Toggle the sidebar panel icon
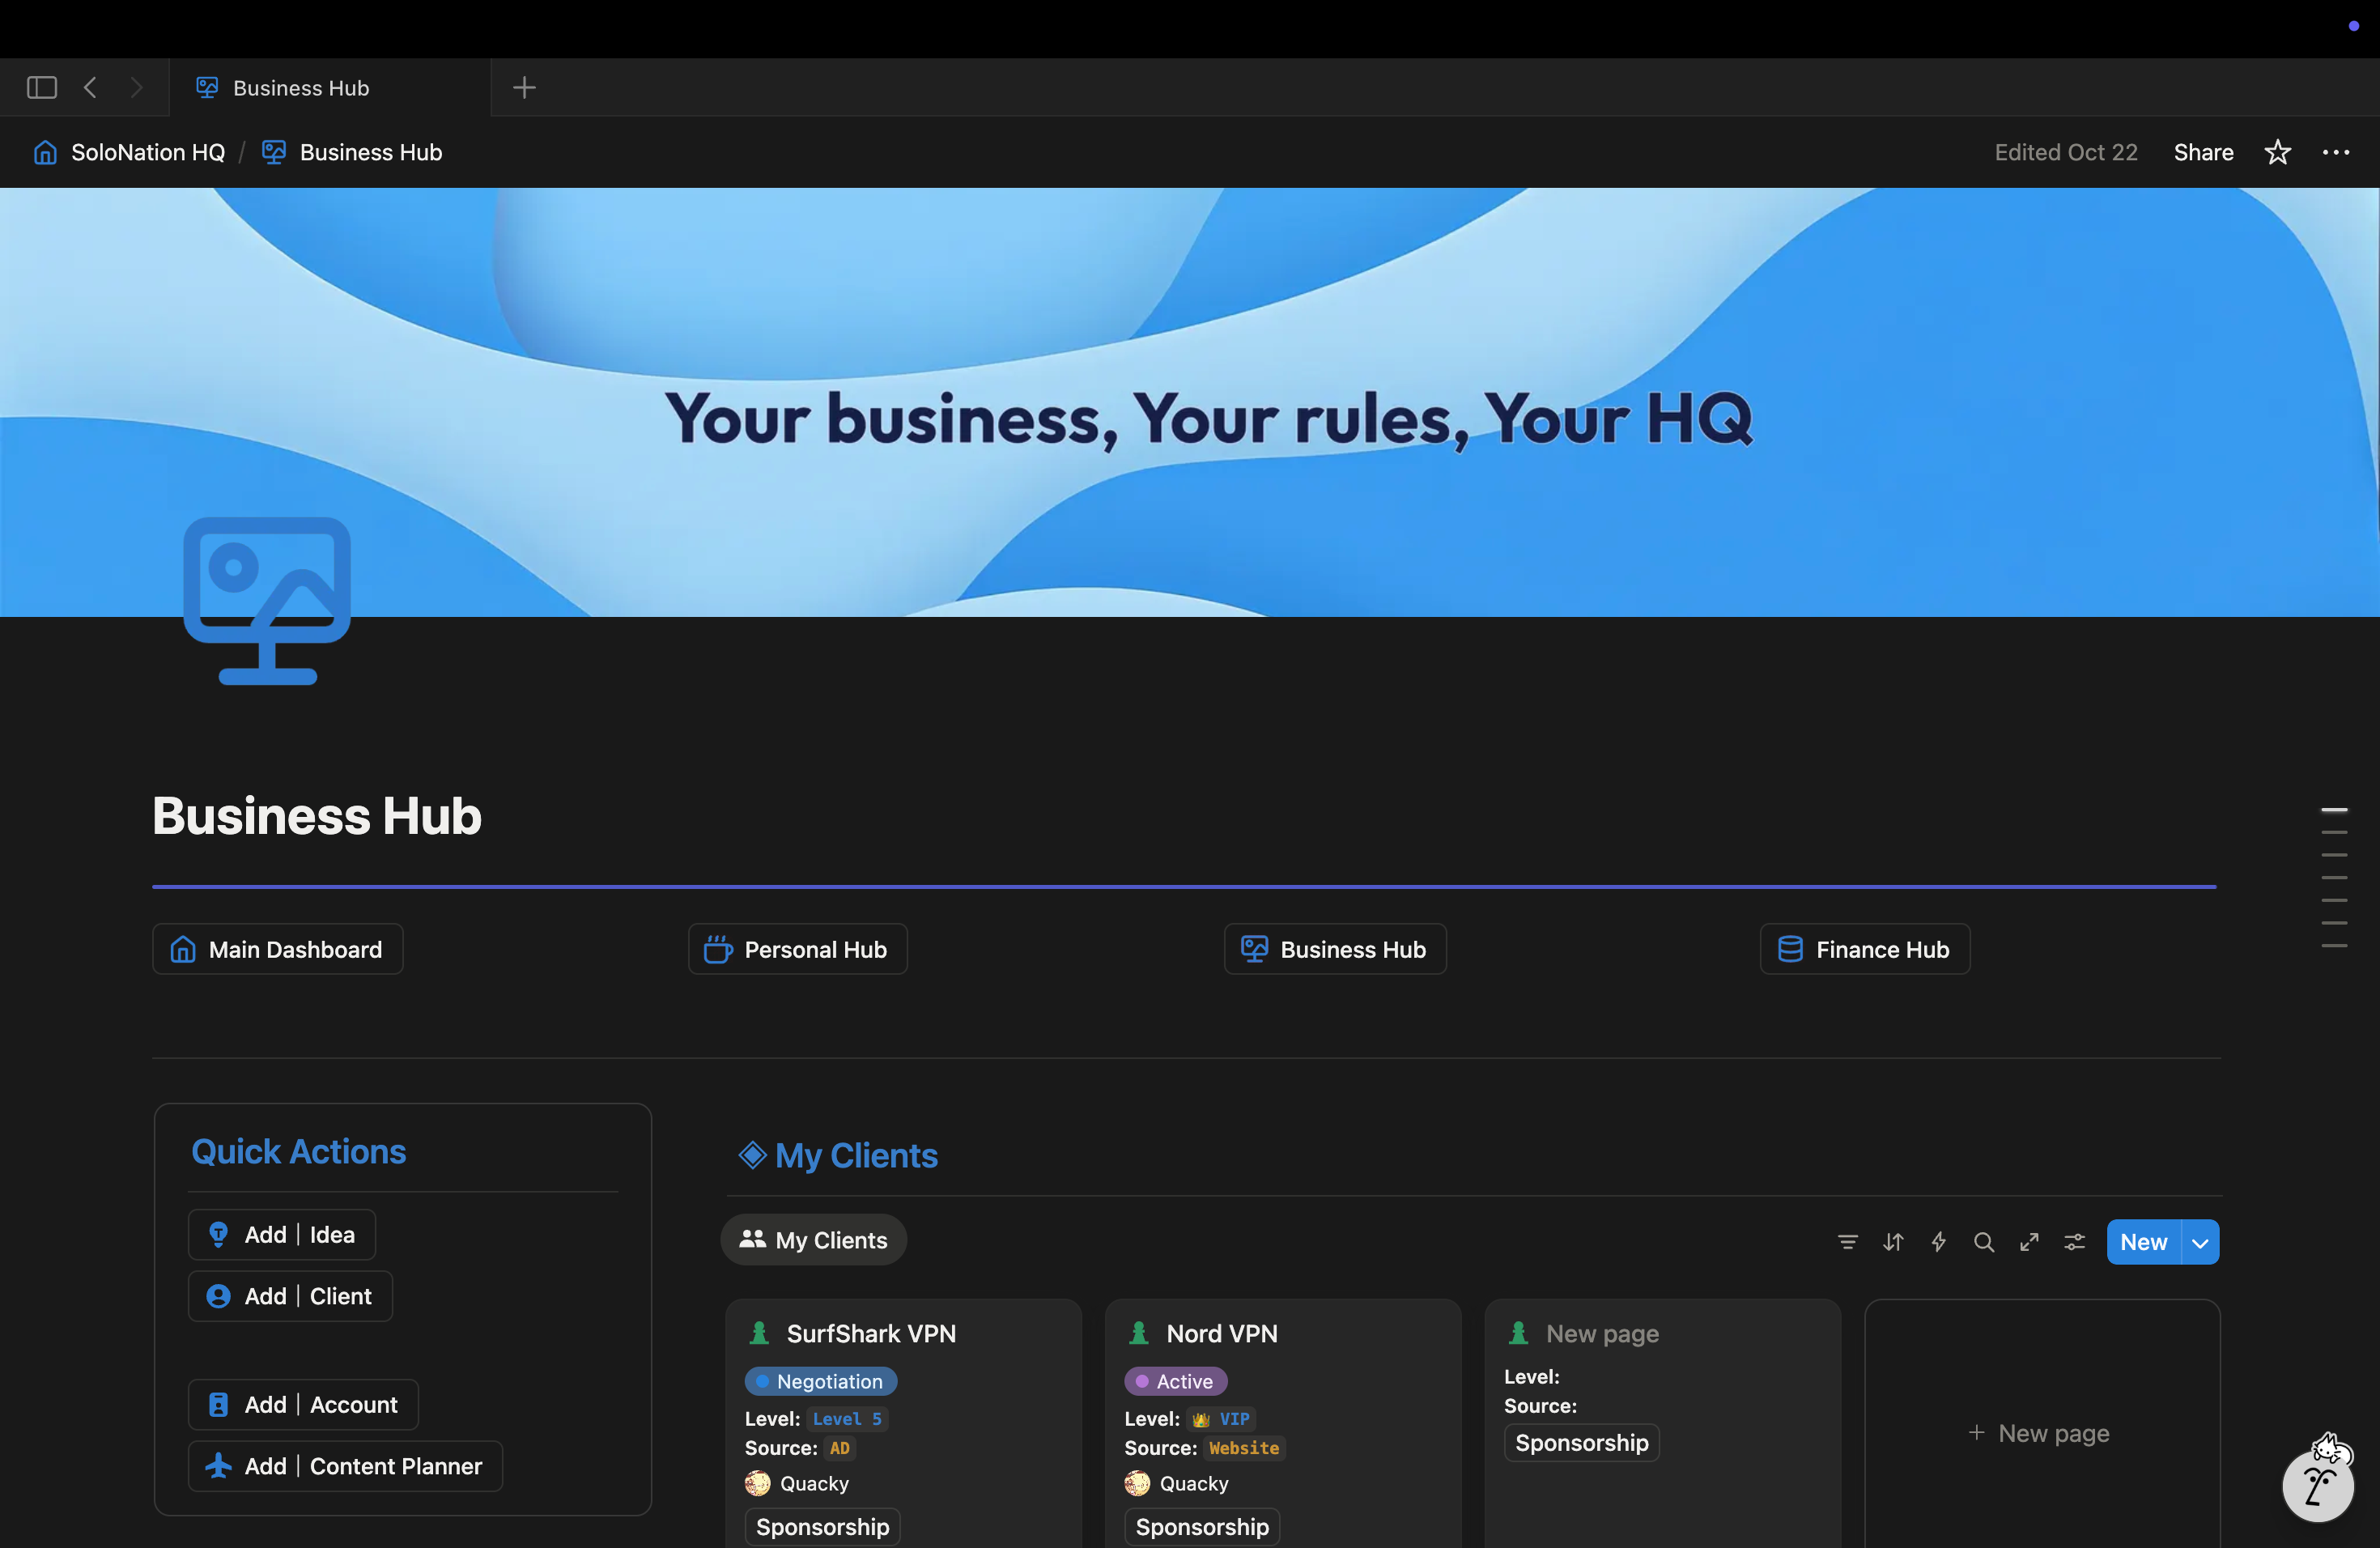The image size is (2380, 1548). tap(41, 88)
